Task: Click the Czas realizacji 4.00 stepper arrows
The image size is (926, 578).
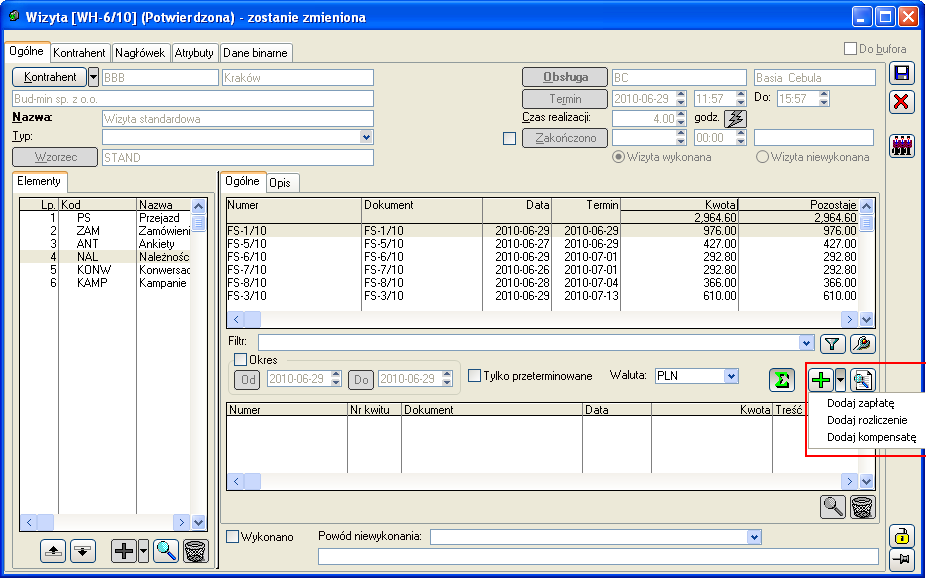Action: (681, 118)
